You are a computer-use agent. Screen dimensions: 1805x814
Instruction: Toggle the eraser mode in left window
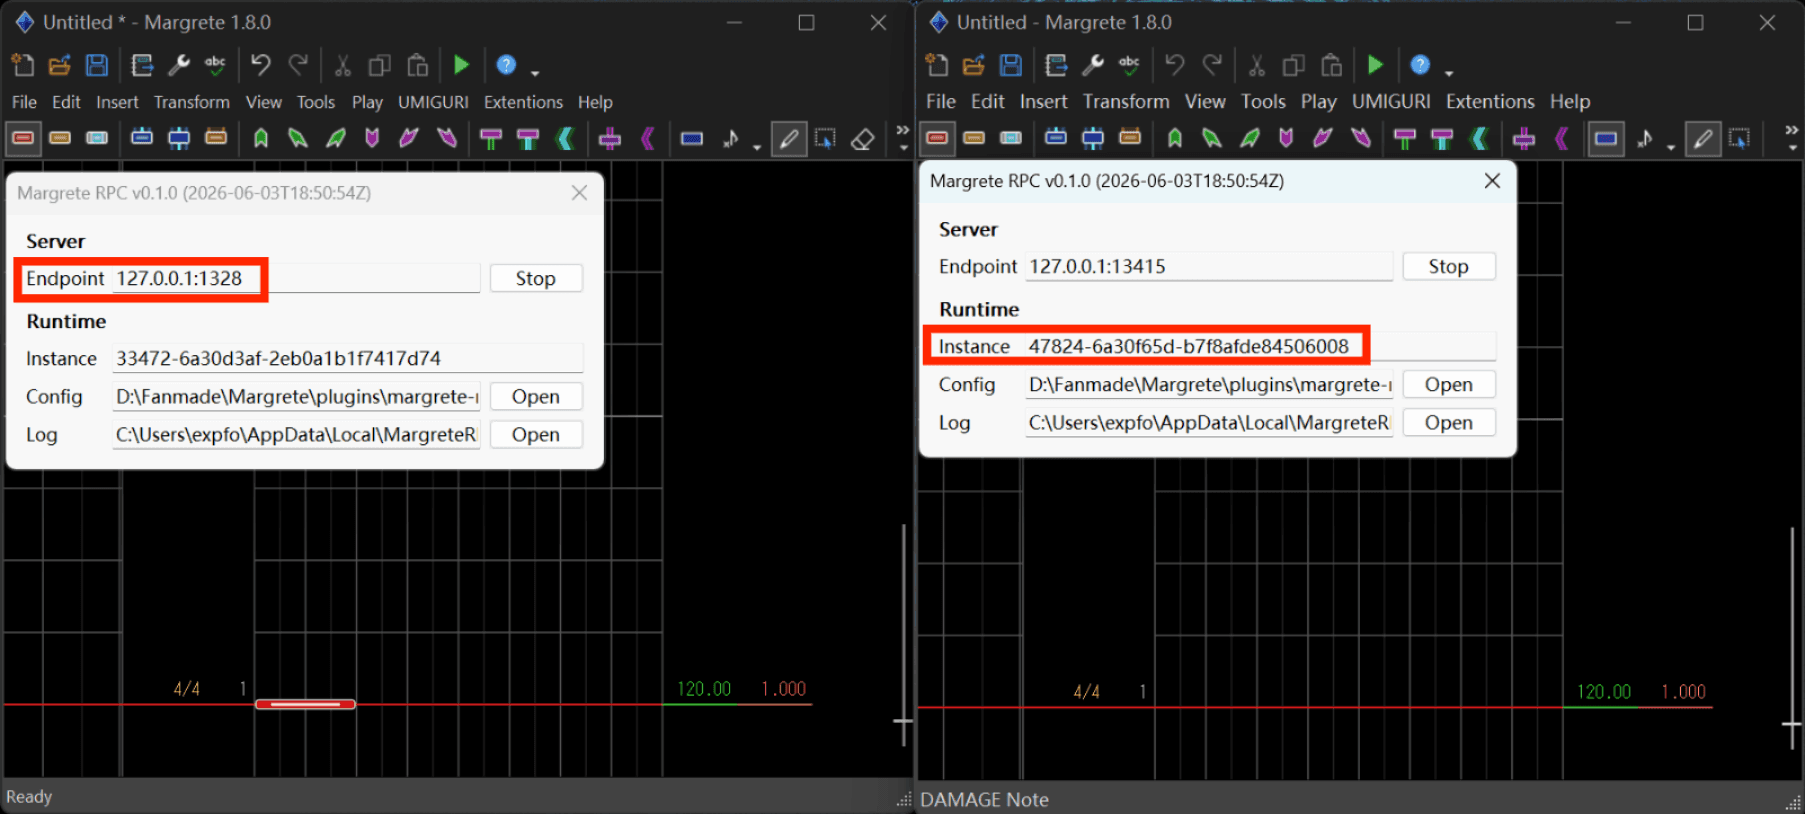[x=862, y=138]
